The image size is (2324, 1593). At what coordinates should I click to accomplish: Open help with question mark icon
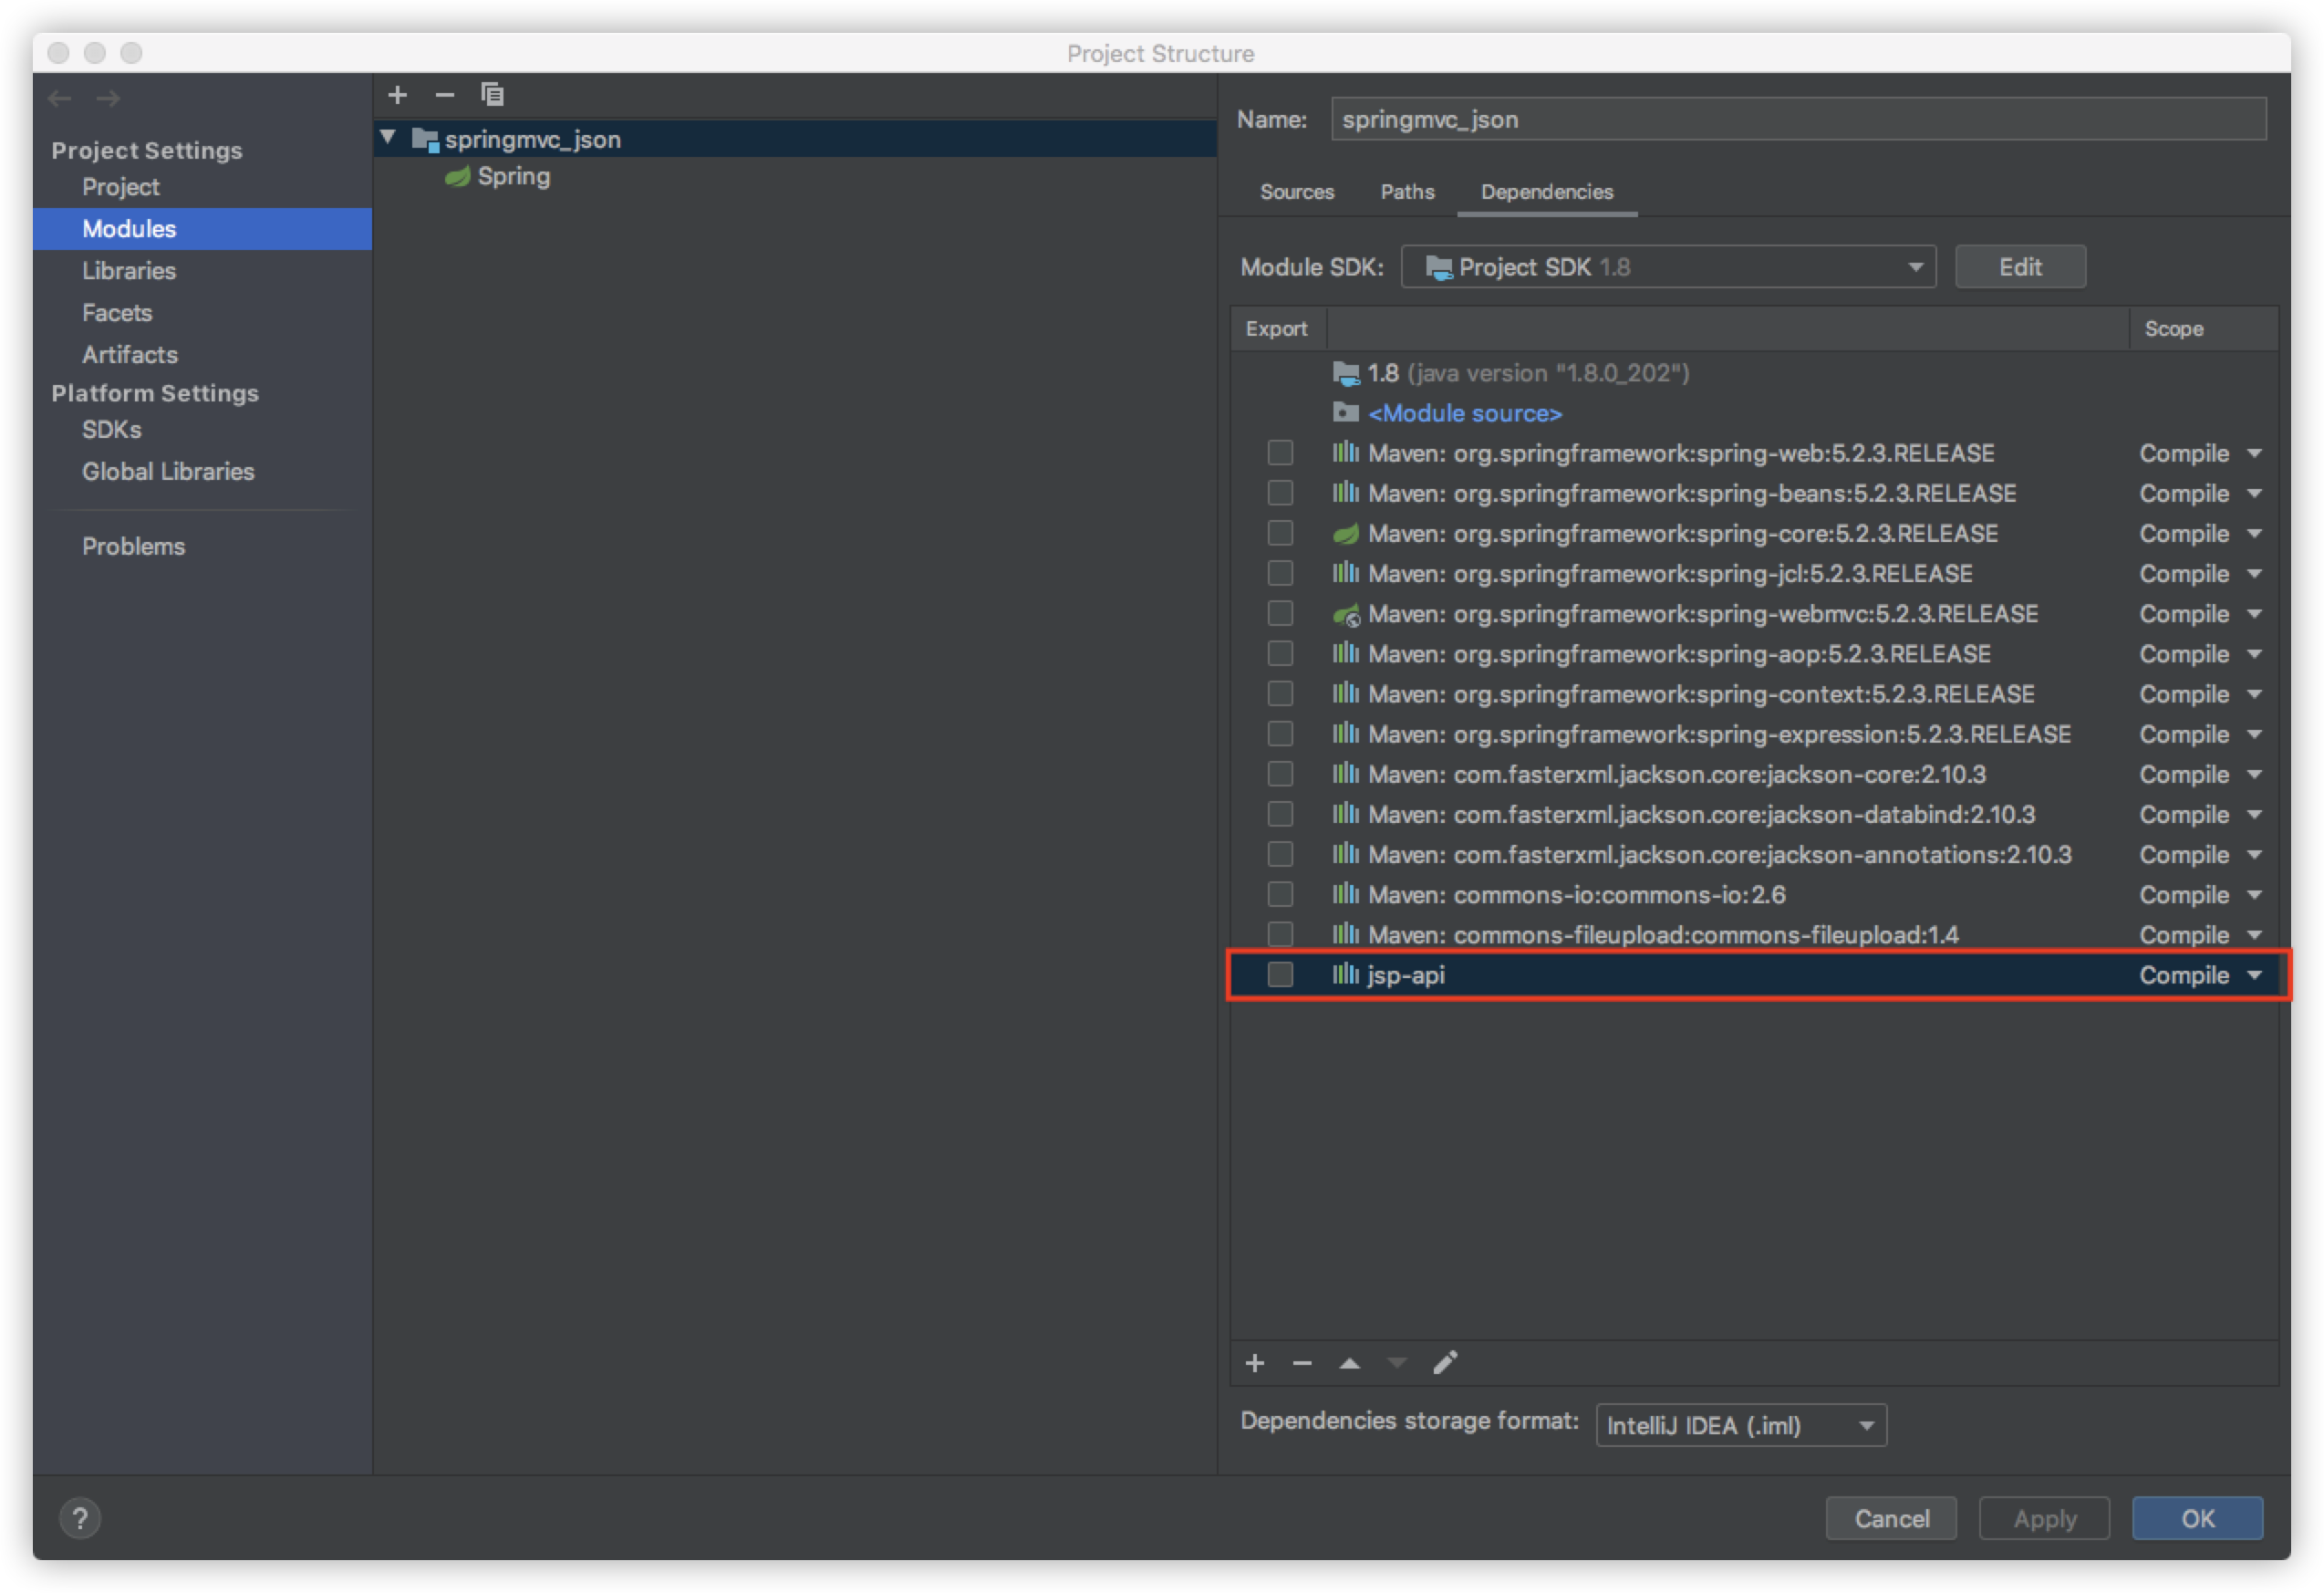point(80,1518)
